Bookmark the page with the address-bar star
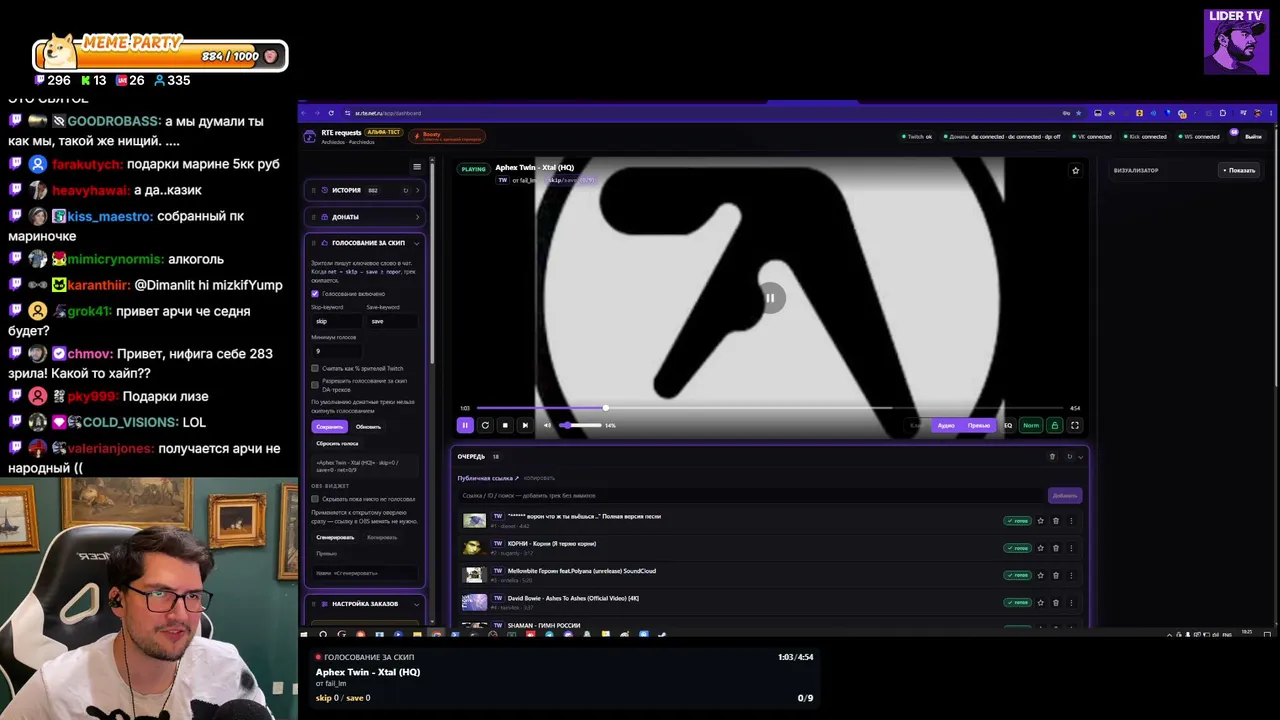This screenshot has width=1280, height=720. [1079, 113]
